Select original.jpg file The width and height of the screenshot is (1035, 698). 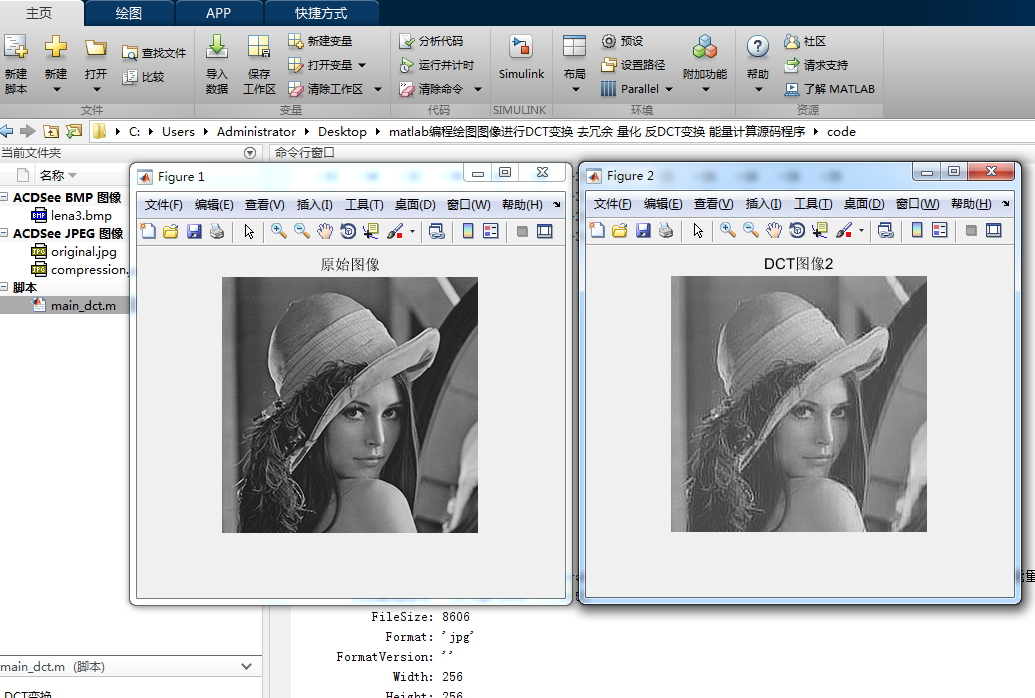point(74,252)
